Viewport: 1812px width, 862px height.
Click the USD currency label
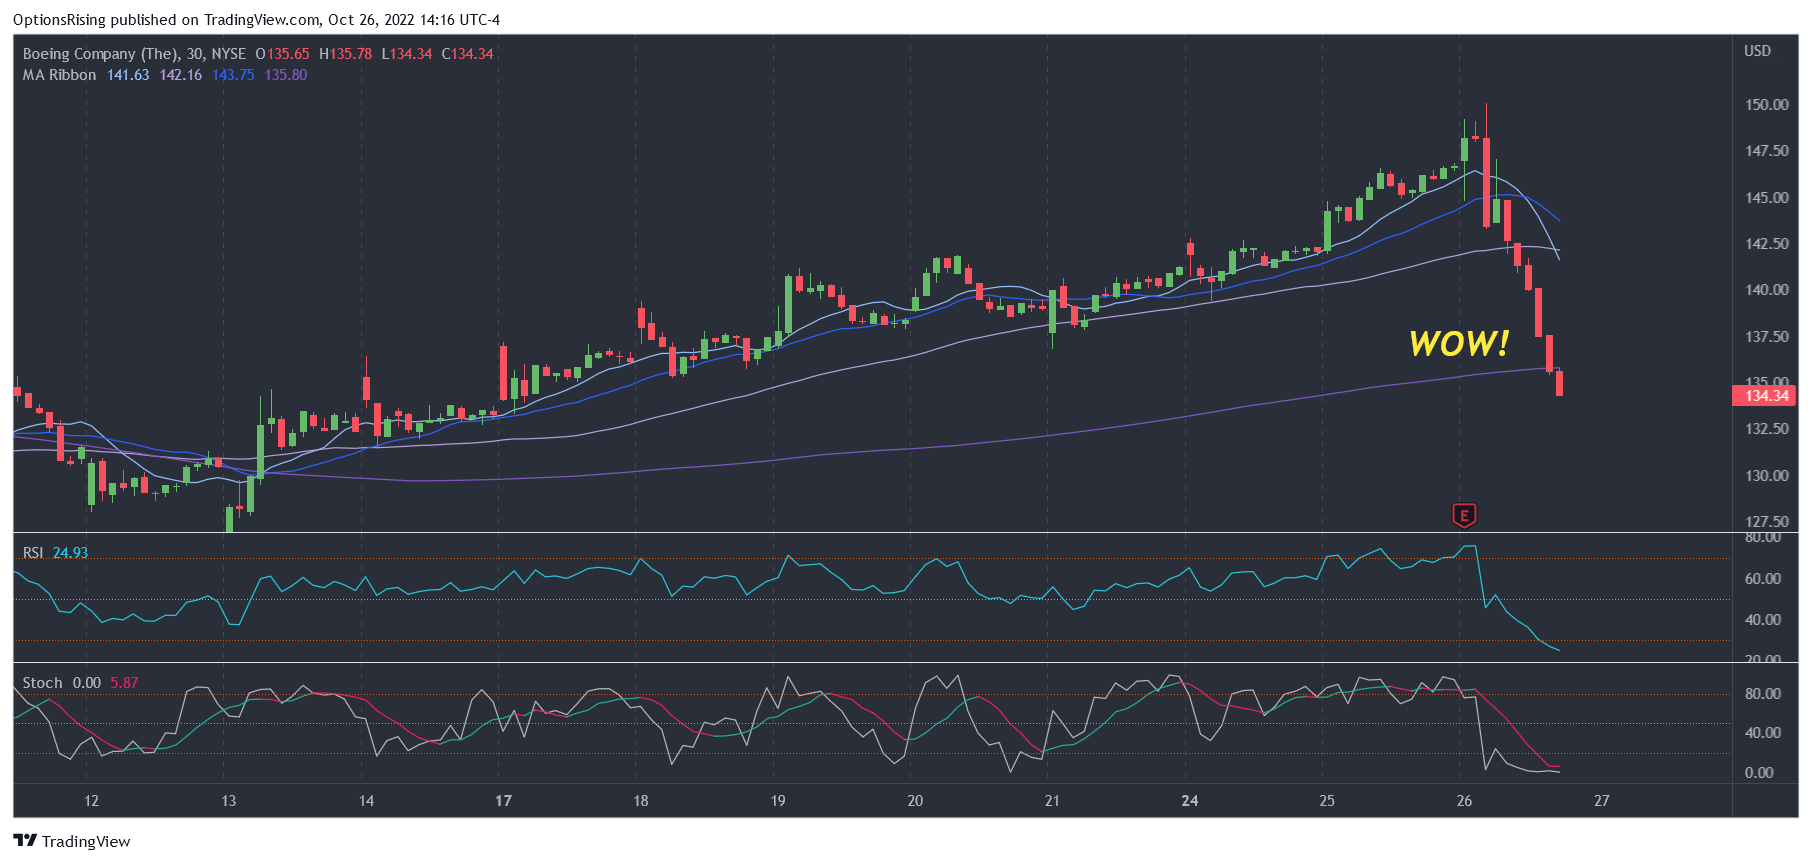coord(1757,51)
